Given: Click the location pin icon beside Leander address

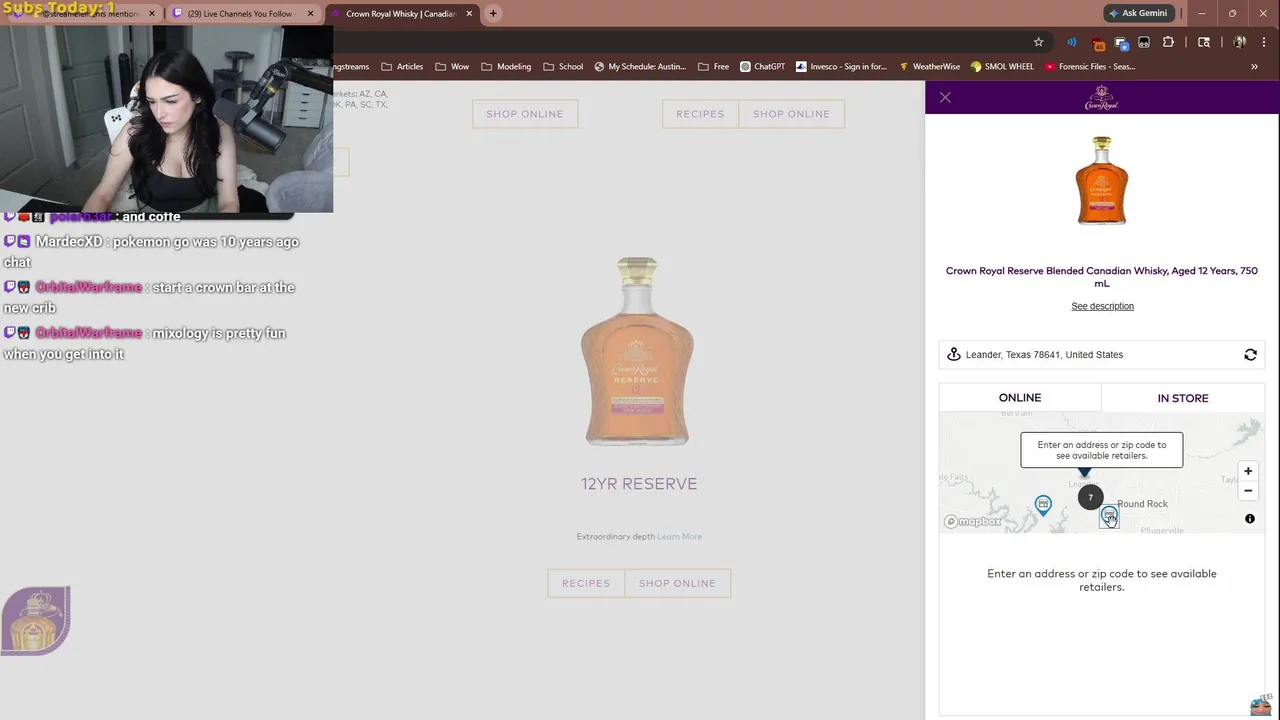Looking at the screenshot, I should pos(954,355).
